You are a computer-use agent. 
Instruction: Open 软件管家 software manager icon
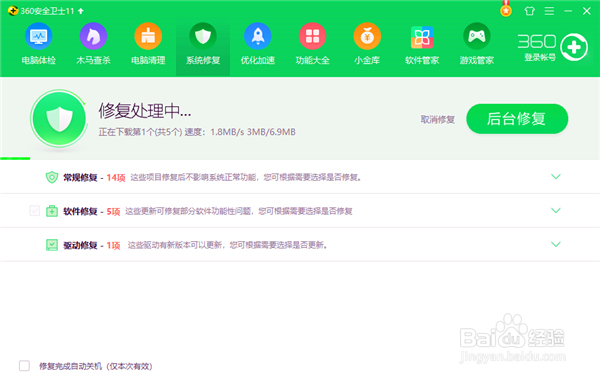422,37
